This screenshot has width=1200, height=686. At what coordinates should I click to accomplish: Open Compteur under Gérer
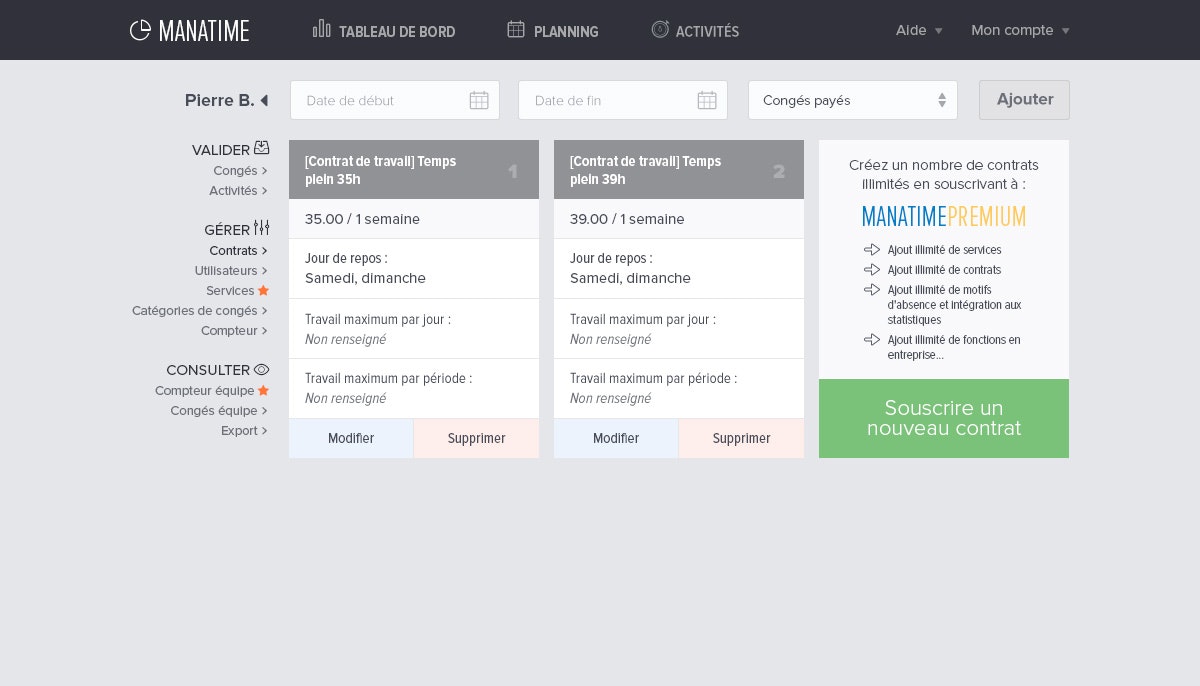[x=229, y=331]
